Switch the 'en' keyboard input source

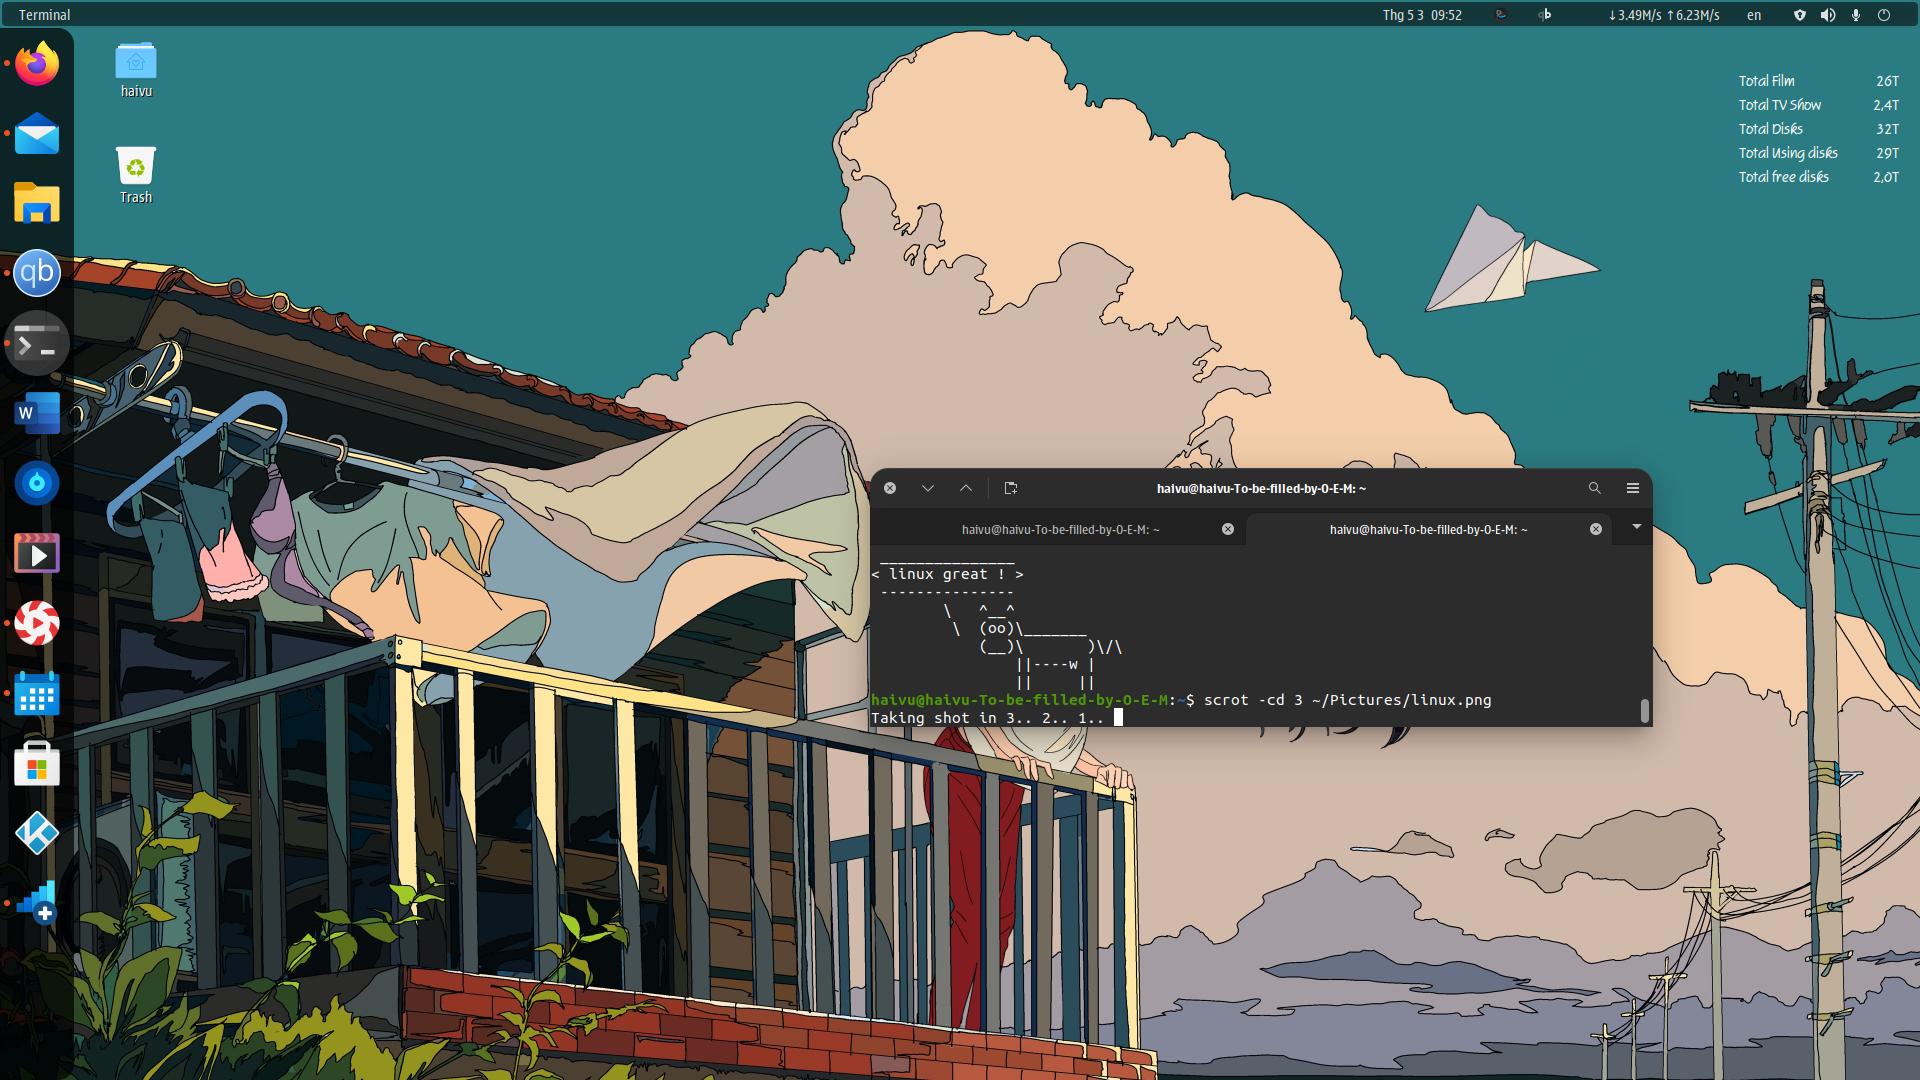tap(1754, 15)
